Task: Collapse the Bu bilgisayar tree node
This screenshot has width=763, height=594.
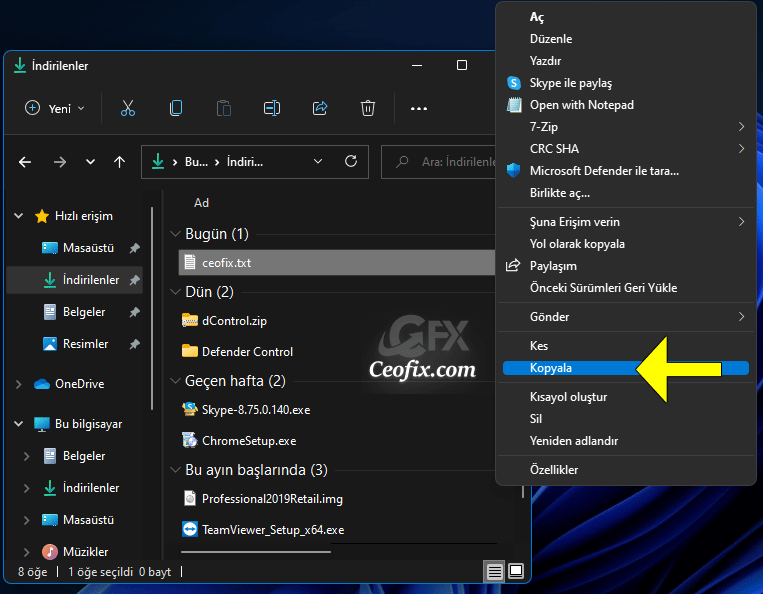Action: pos(18,424)
